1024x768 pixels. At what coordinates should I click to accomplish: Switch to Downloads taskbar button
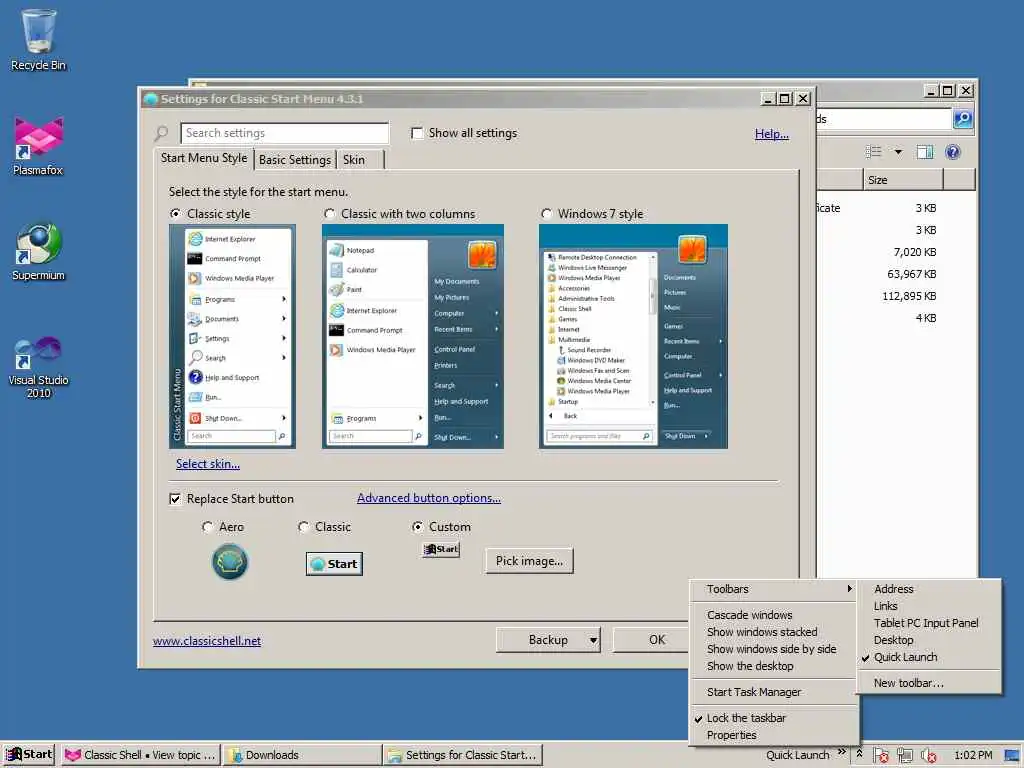click(301, 755)
